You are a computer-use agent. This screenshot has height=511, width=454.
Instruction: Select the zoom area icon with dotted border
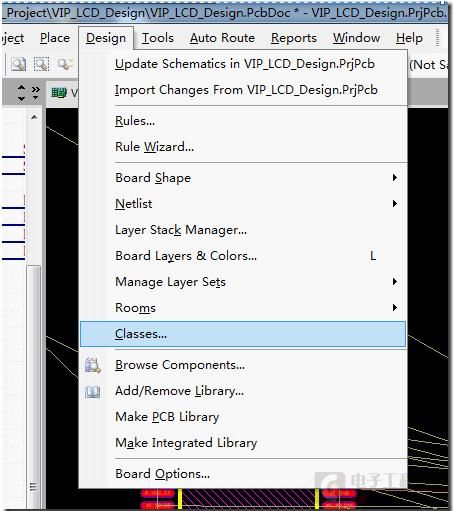42,64
